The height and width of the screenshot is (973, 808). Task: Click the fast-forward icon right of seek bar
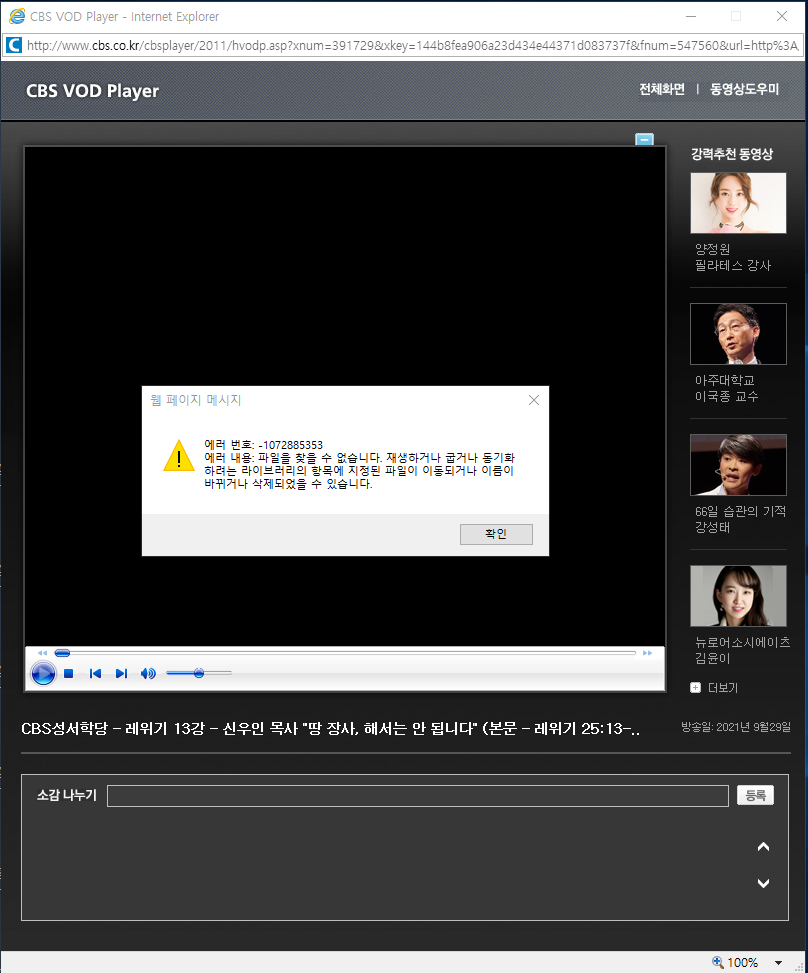647,653
